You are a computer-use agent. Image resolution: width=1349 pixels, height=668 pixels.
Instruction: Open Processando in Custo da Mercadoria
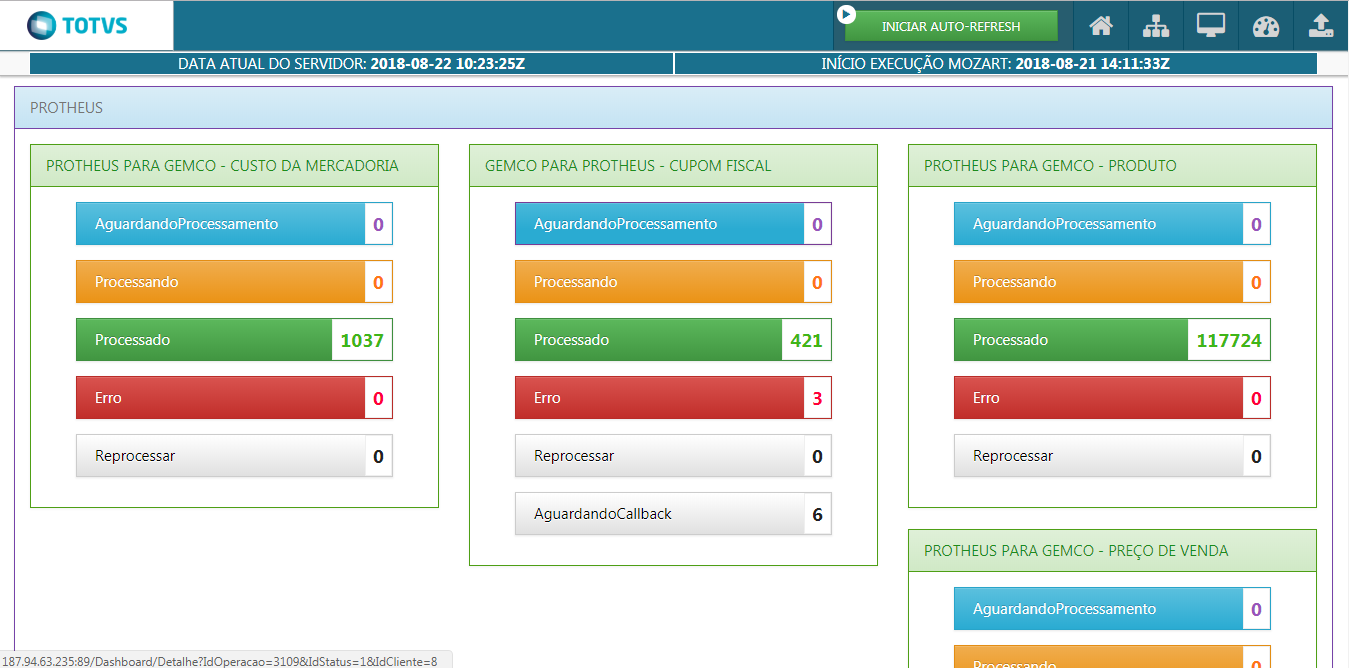coord(234,282)
